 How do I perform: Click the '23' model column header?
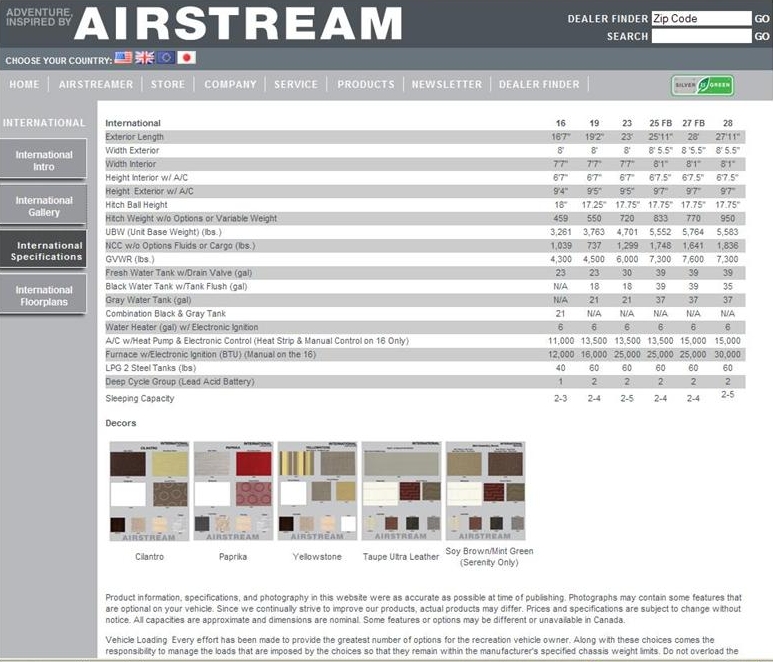tap(627, 123)
